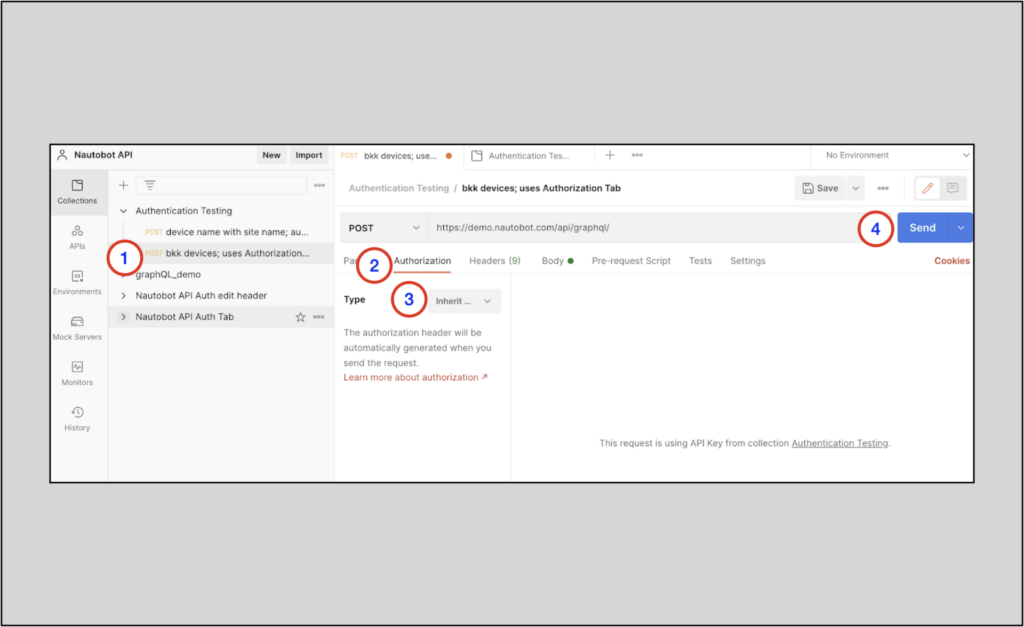Open the Mock Servers sidebar section
The width and height of the screenshot is (1024, 627).
point(77,329)
